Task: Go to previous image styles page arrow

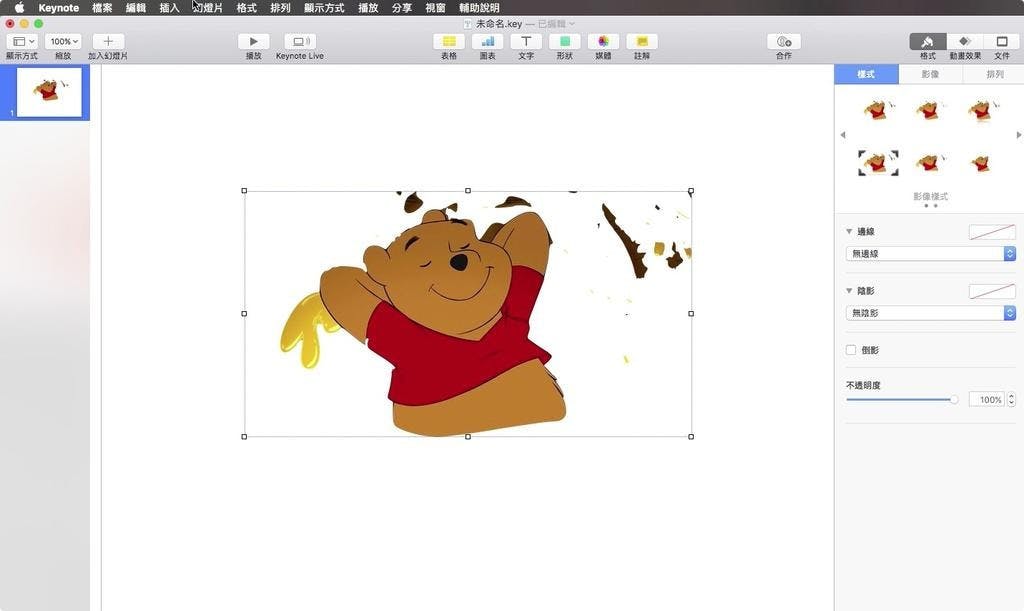Action: click(x=842, y=134)
